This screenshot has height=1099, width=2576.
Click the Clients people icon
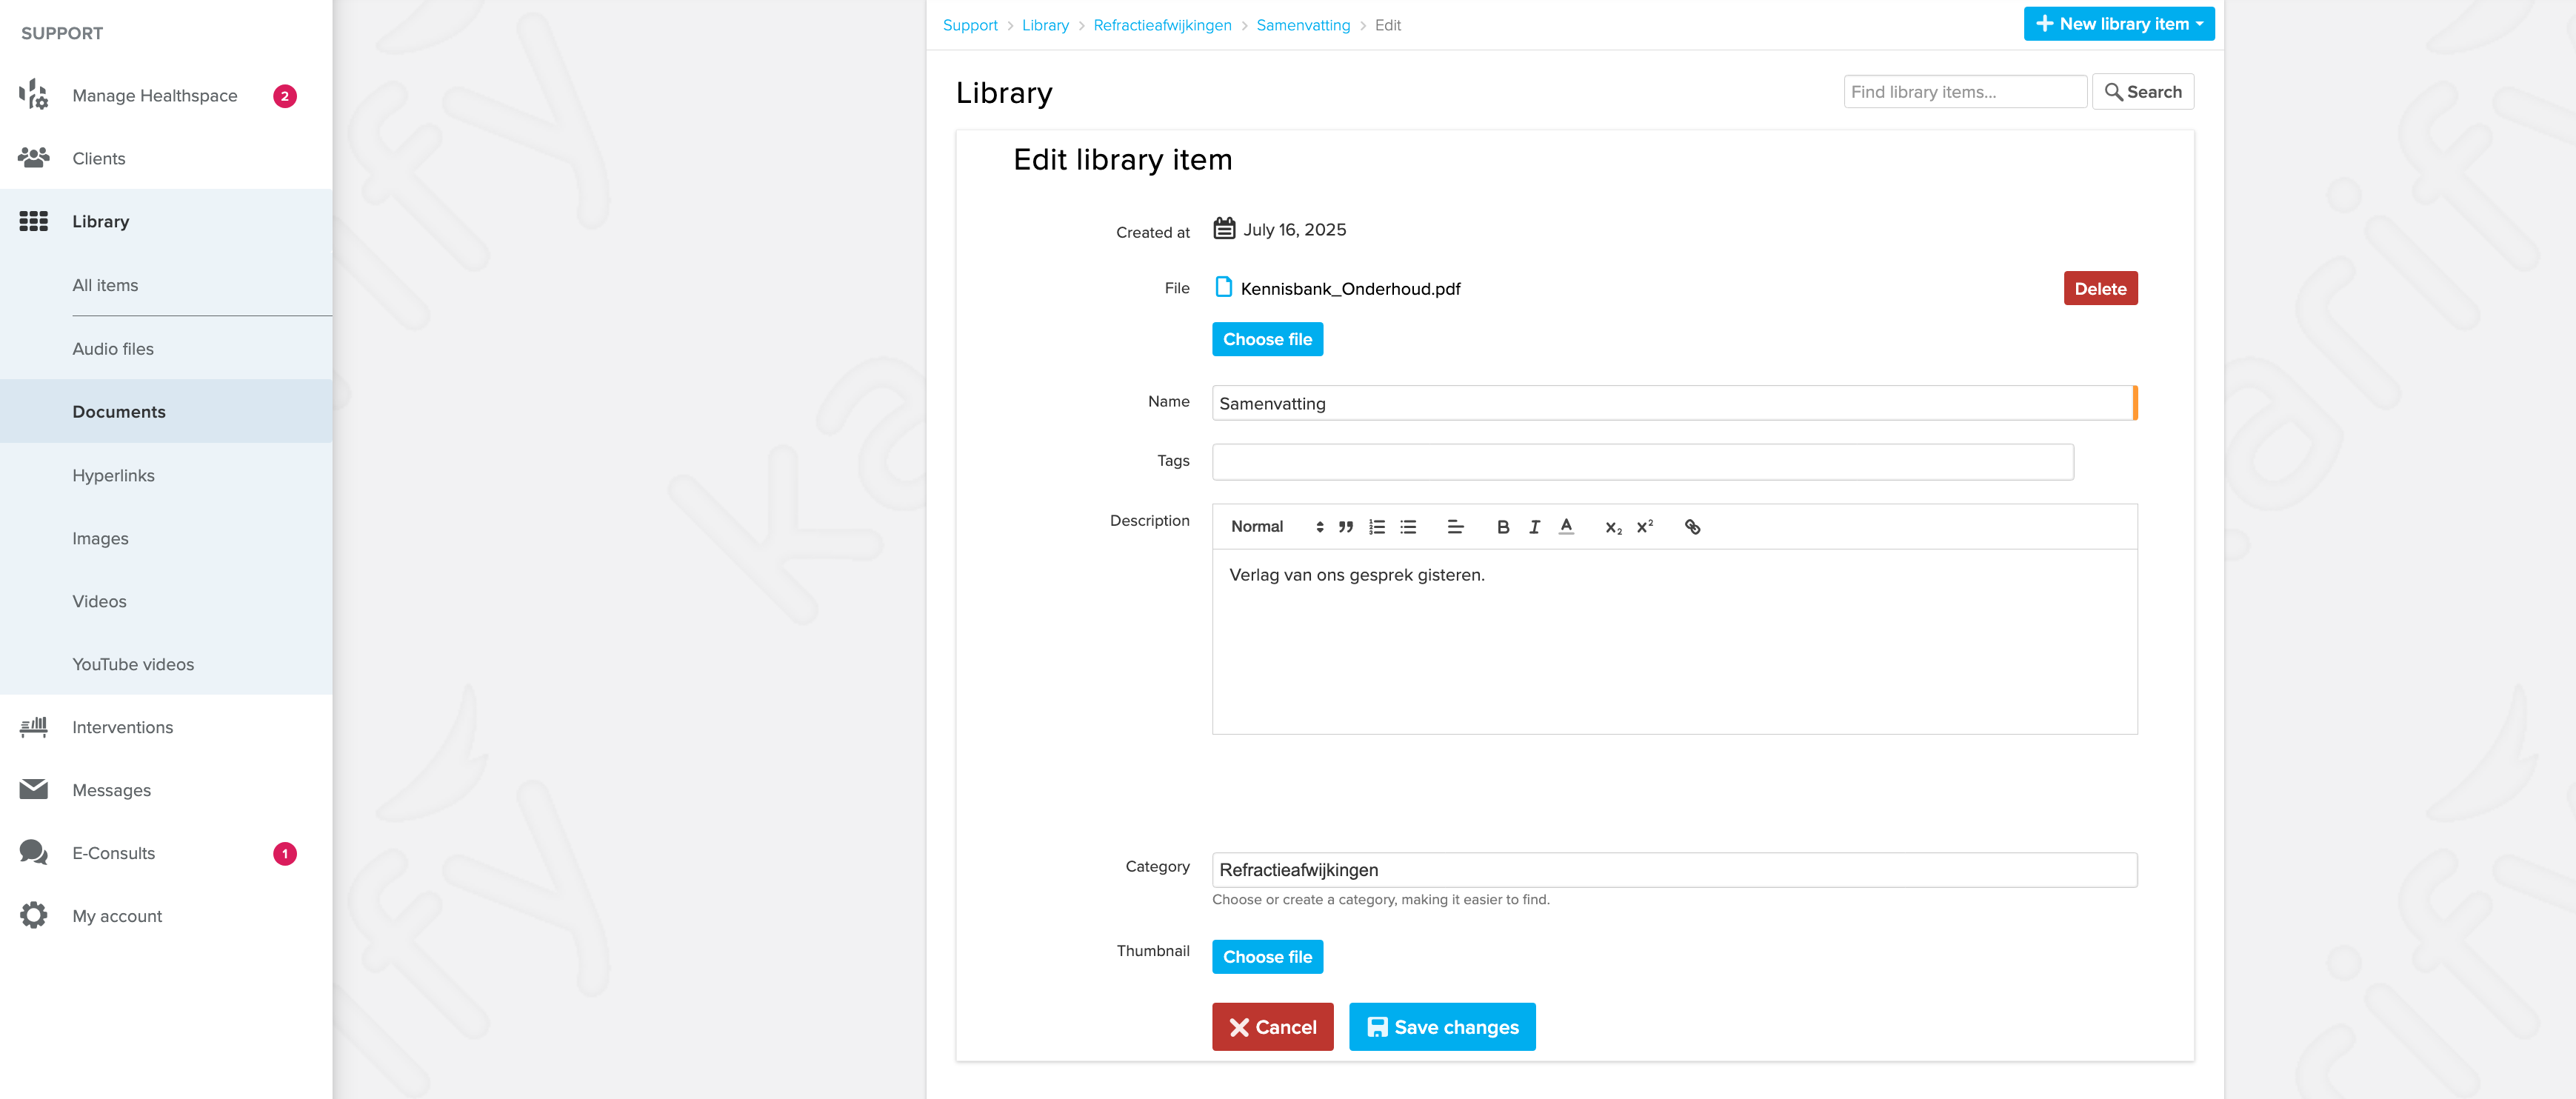tap(34, 158)
